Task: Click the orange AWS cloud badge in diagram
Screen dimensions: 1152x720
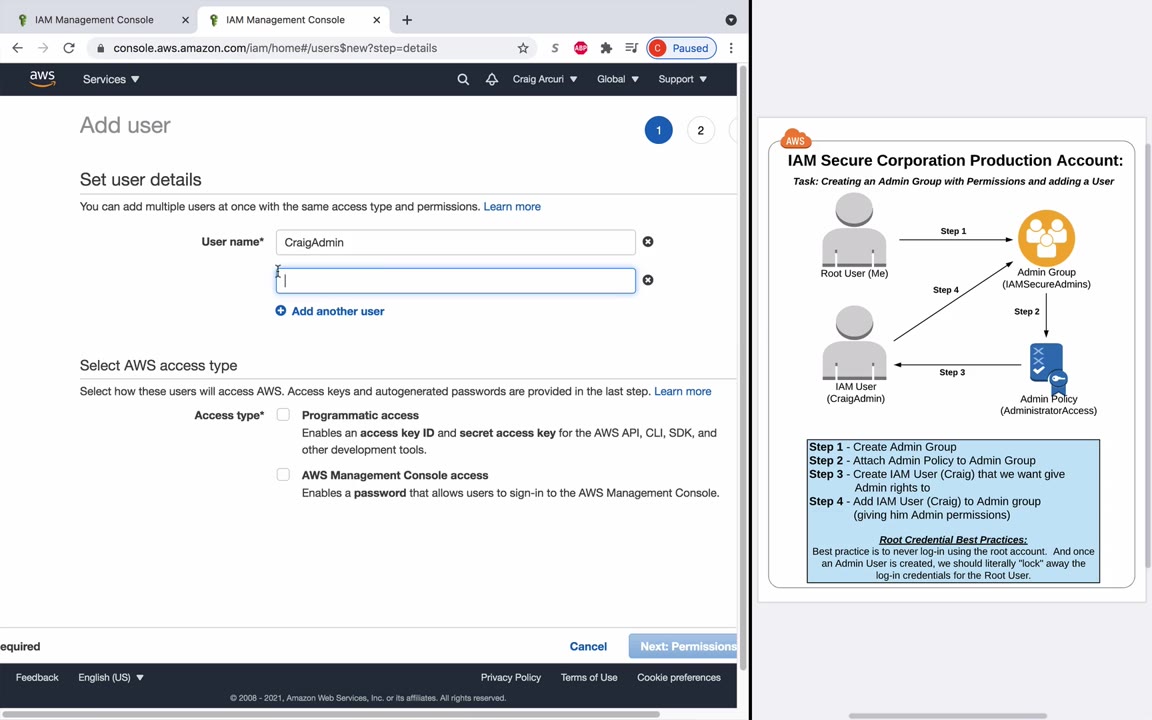Action: [x=796, y=138]
